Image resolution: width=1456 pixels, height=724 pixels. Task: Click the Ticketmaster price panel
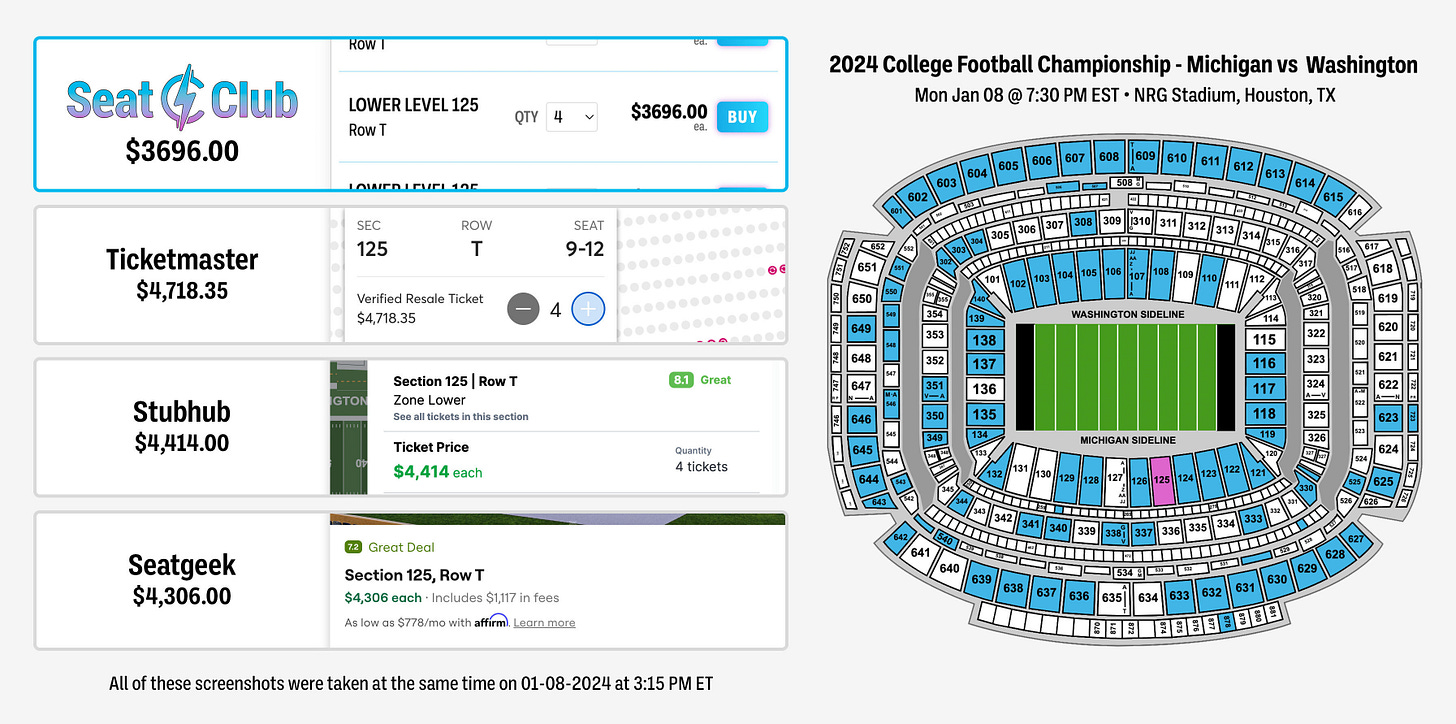pos(182,275)
